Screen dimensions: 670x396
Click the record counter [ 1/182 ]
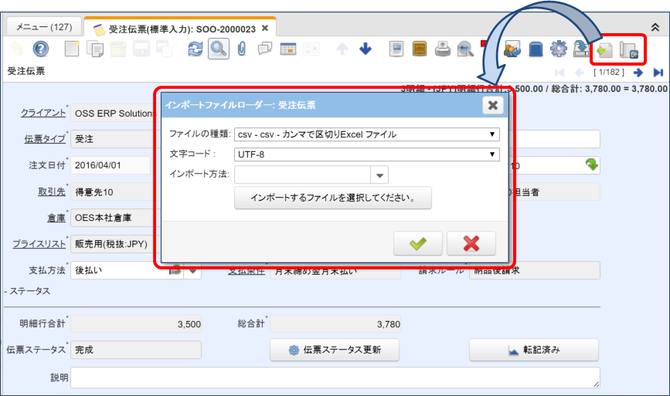click(x=609, y=72)
